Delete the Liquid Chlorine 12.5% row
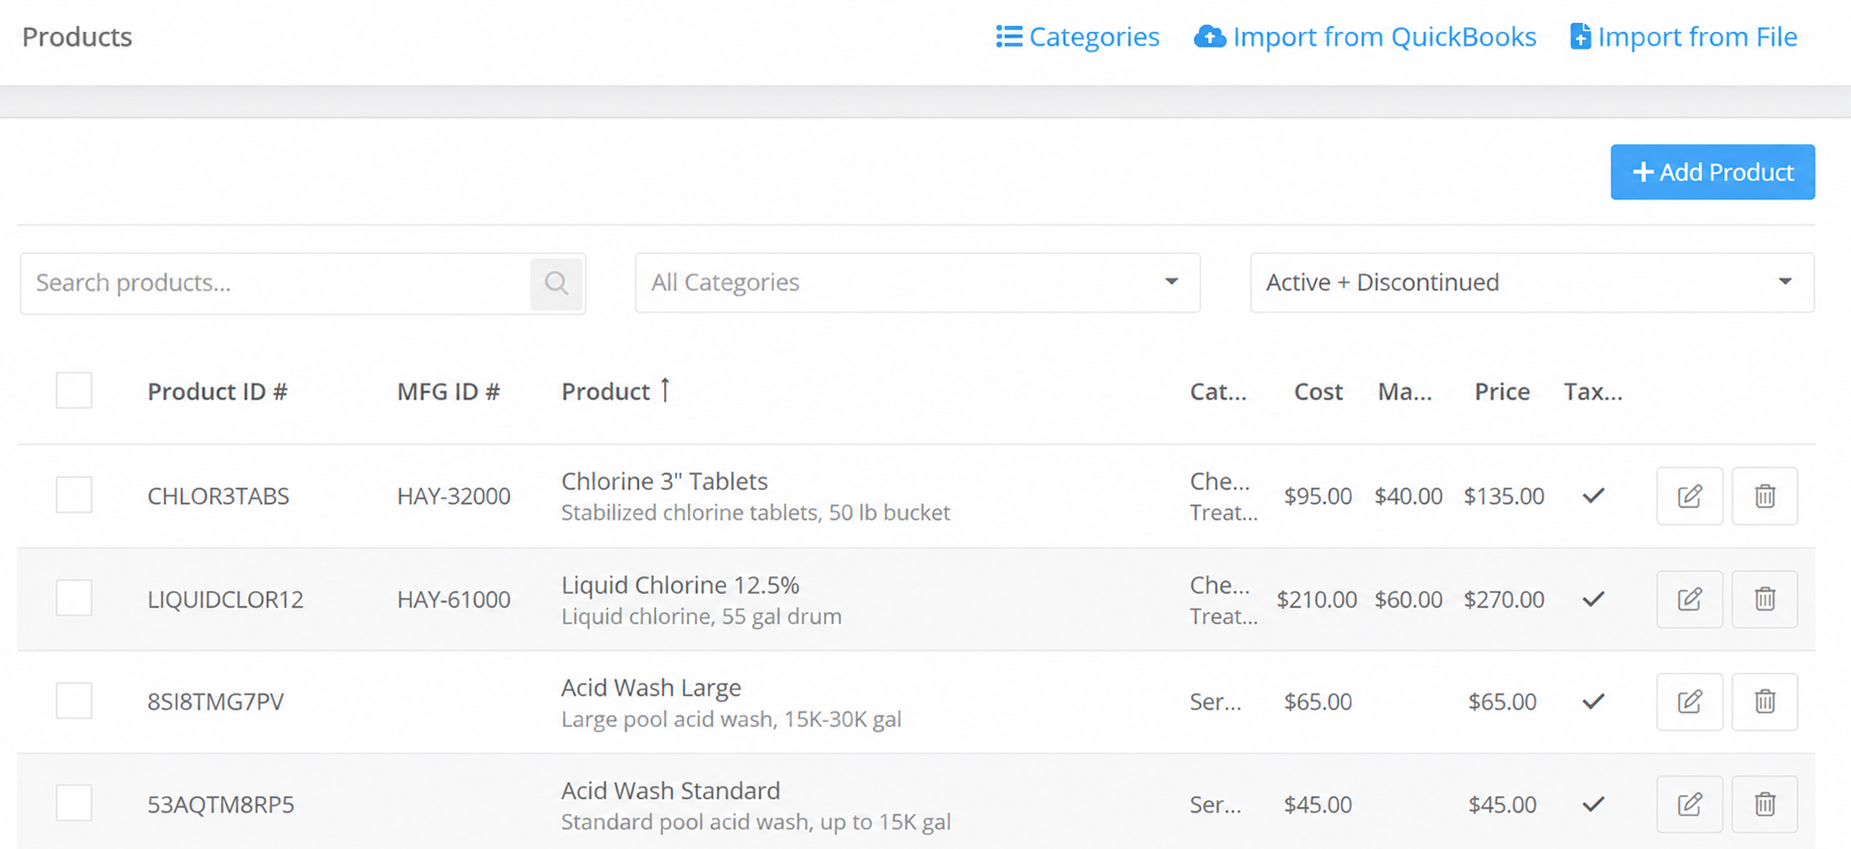This screenshot has height=849, width=1851. (1765, 599)
